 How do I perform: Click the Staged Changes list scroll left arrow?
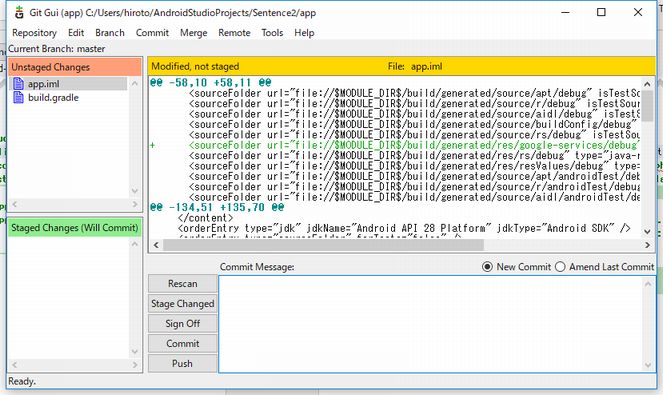pyautogui.click(x=15, y=365)
